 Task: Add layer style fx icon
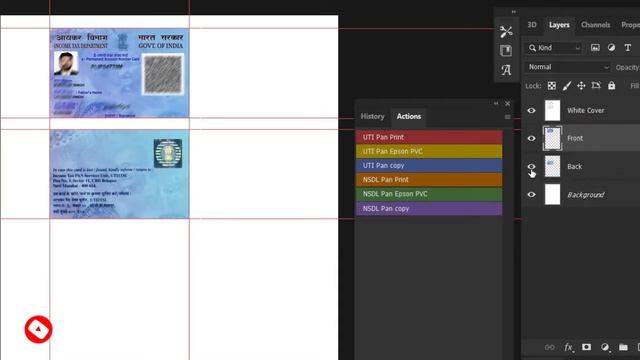[x=568, y=347]
